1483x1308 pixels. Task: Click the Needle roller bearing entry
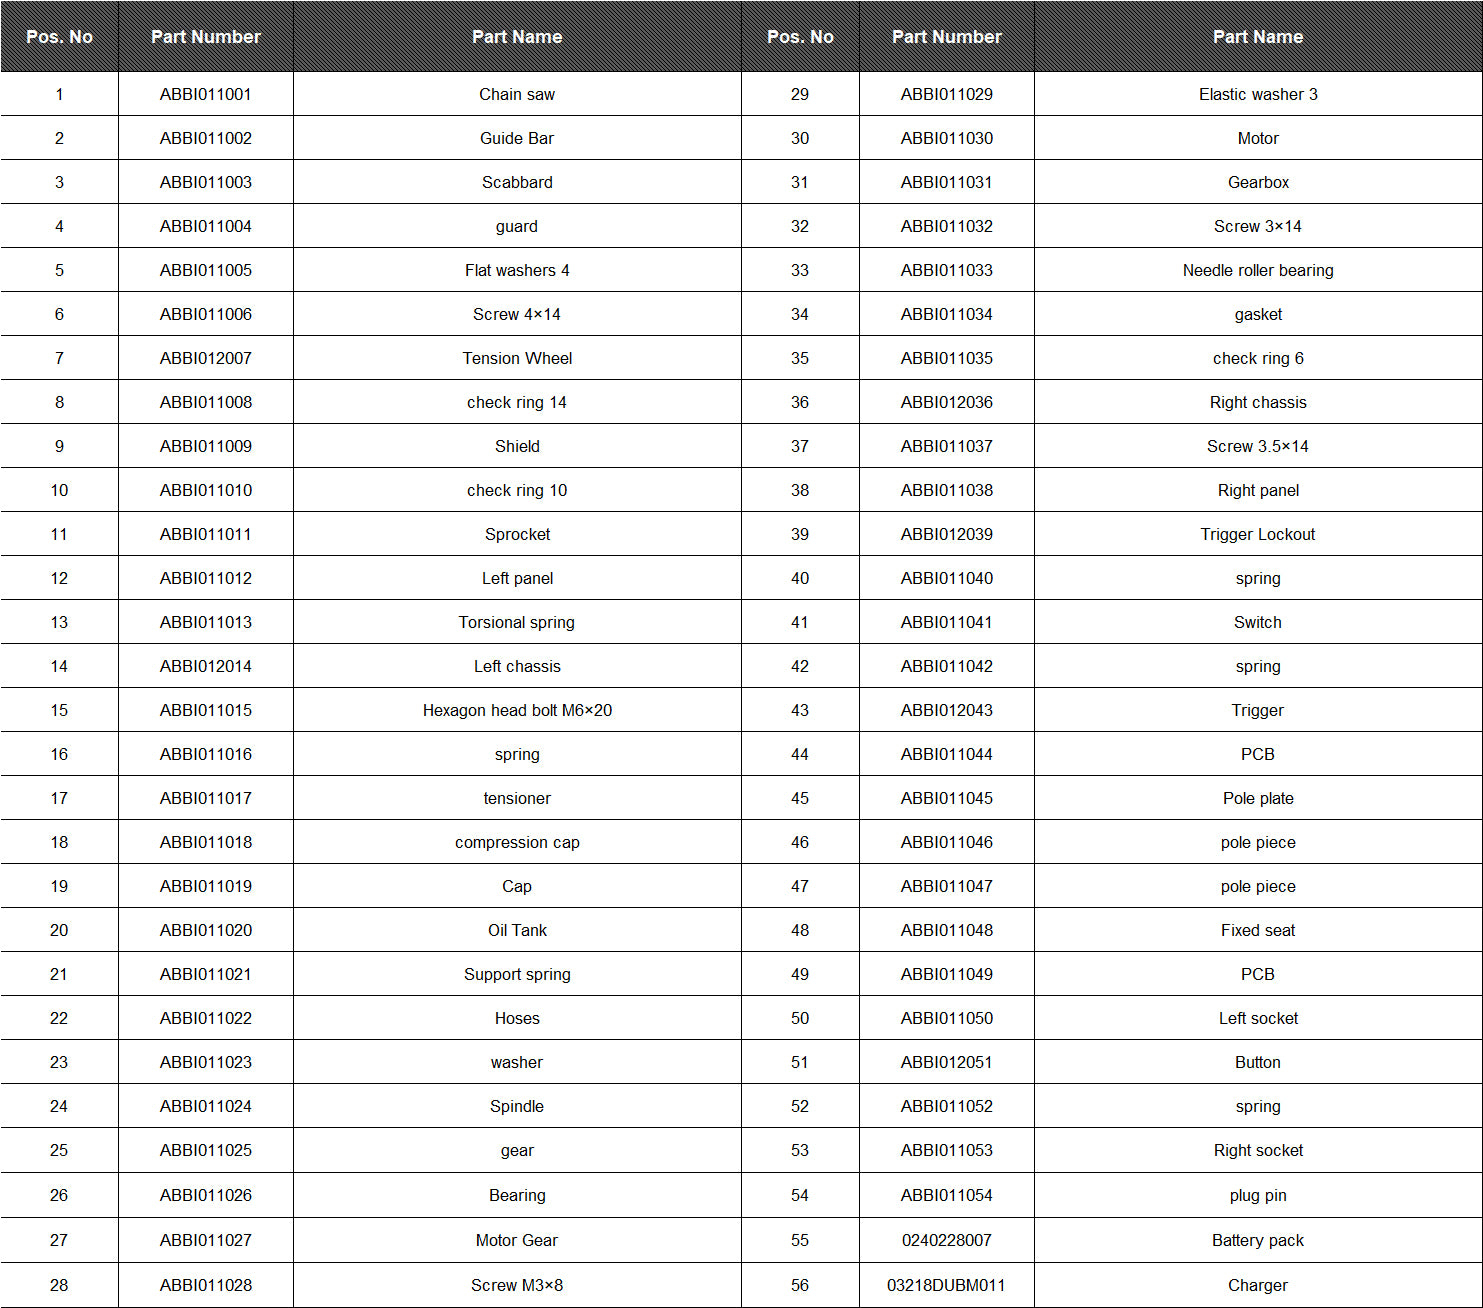point(1258,270)
